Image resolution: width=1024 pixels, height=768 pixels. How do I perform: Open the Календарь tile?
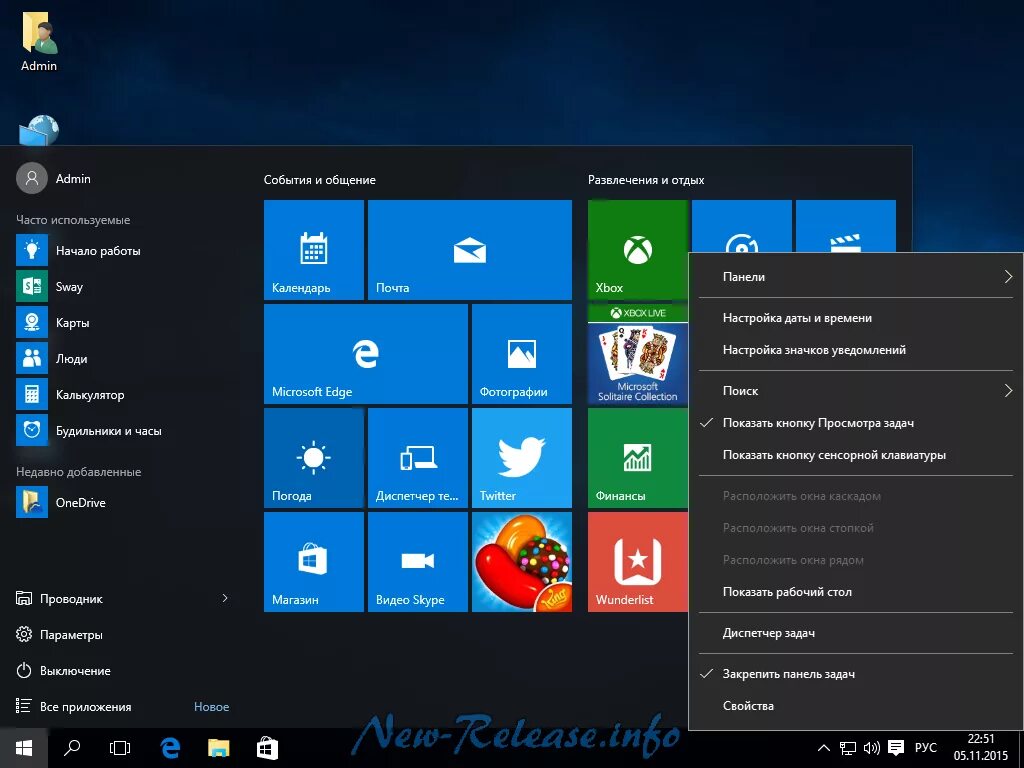click(x=313, y=250)
